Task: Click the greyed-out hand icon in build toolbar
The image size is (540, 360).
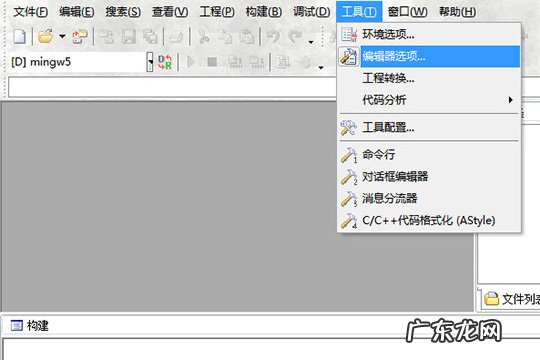Action: coord(305,62)
